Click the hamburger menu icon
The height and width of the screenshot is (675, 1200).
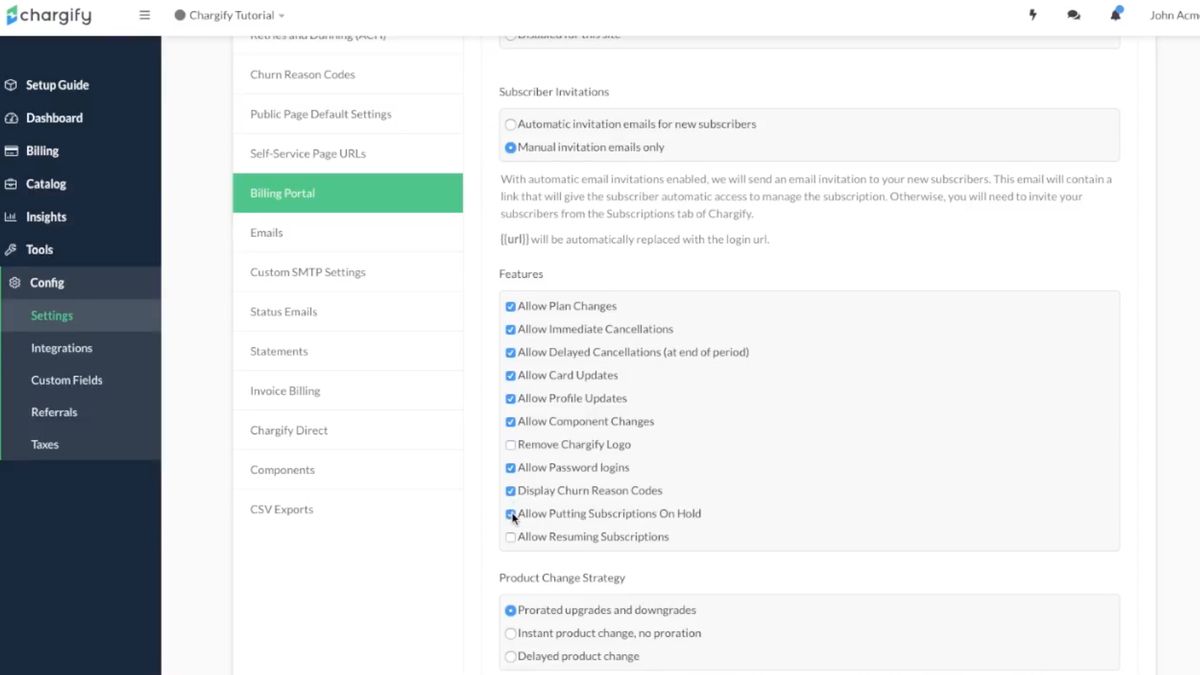point(145,15)
